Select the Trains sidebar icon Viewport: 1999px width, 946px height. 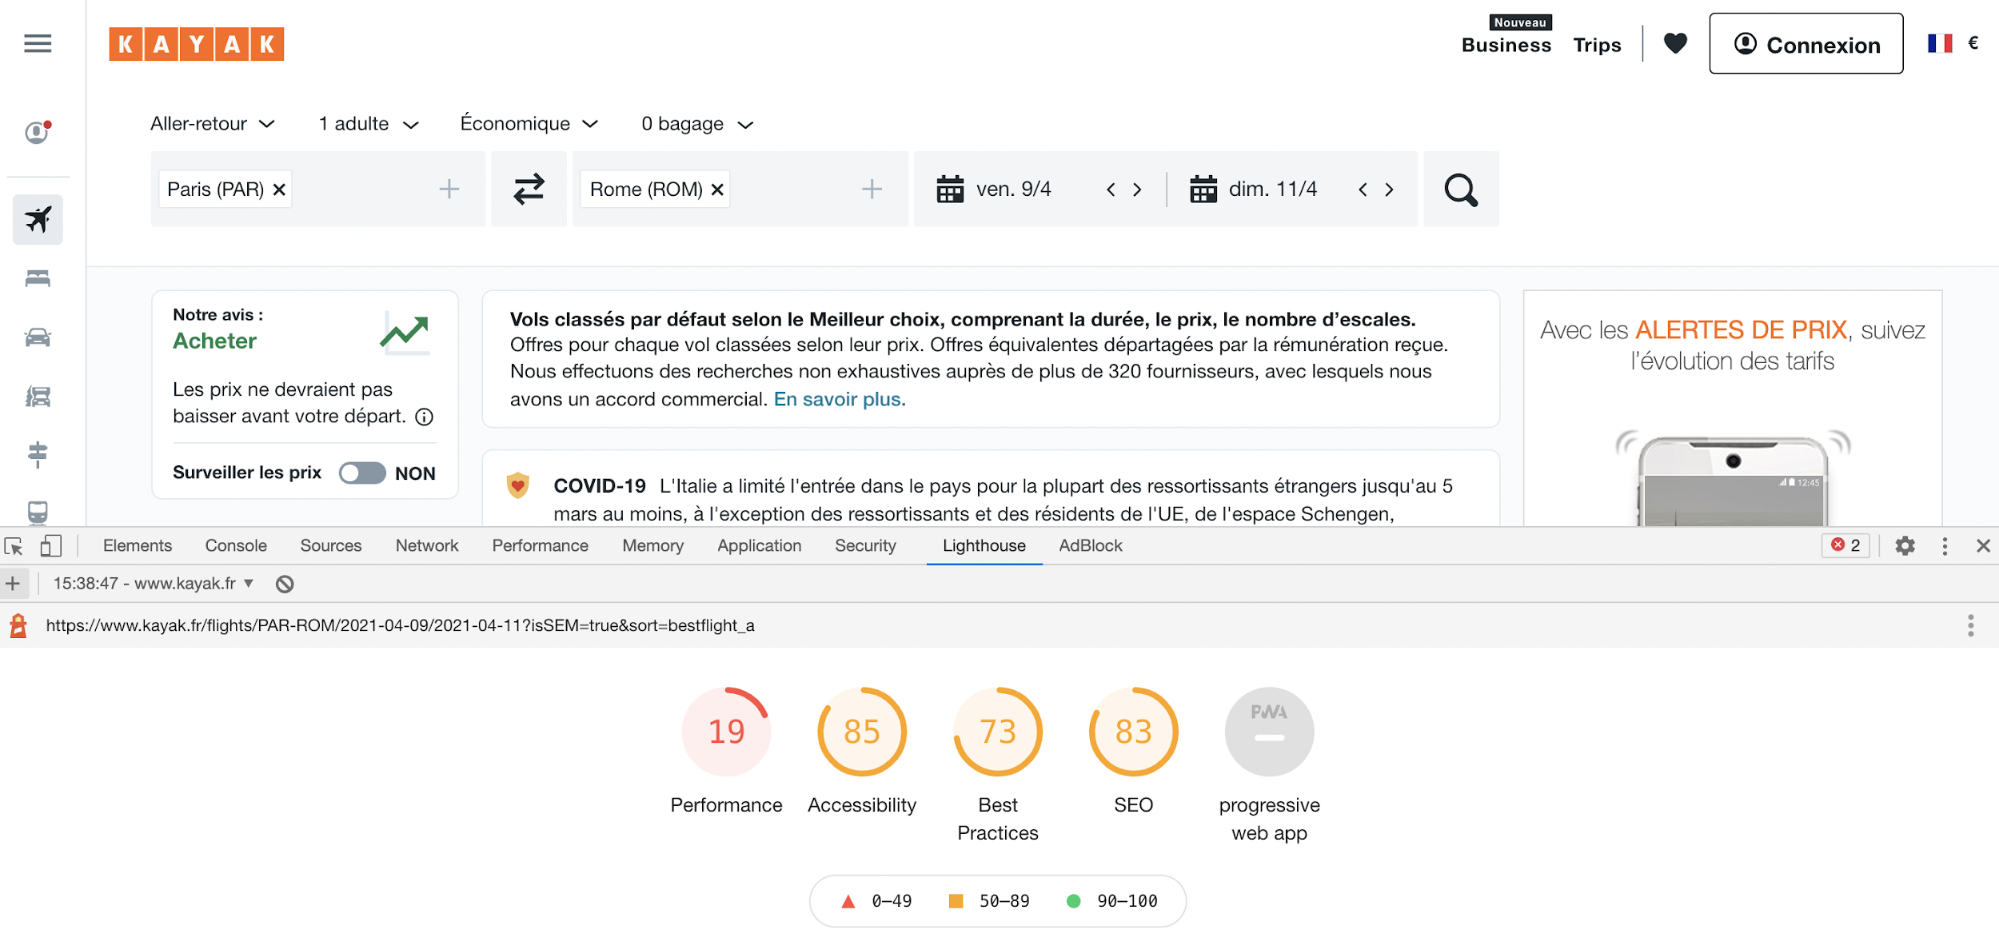click(x=37, y=512)
